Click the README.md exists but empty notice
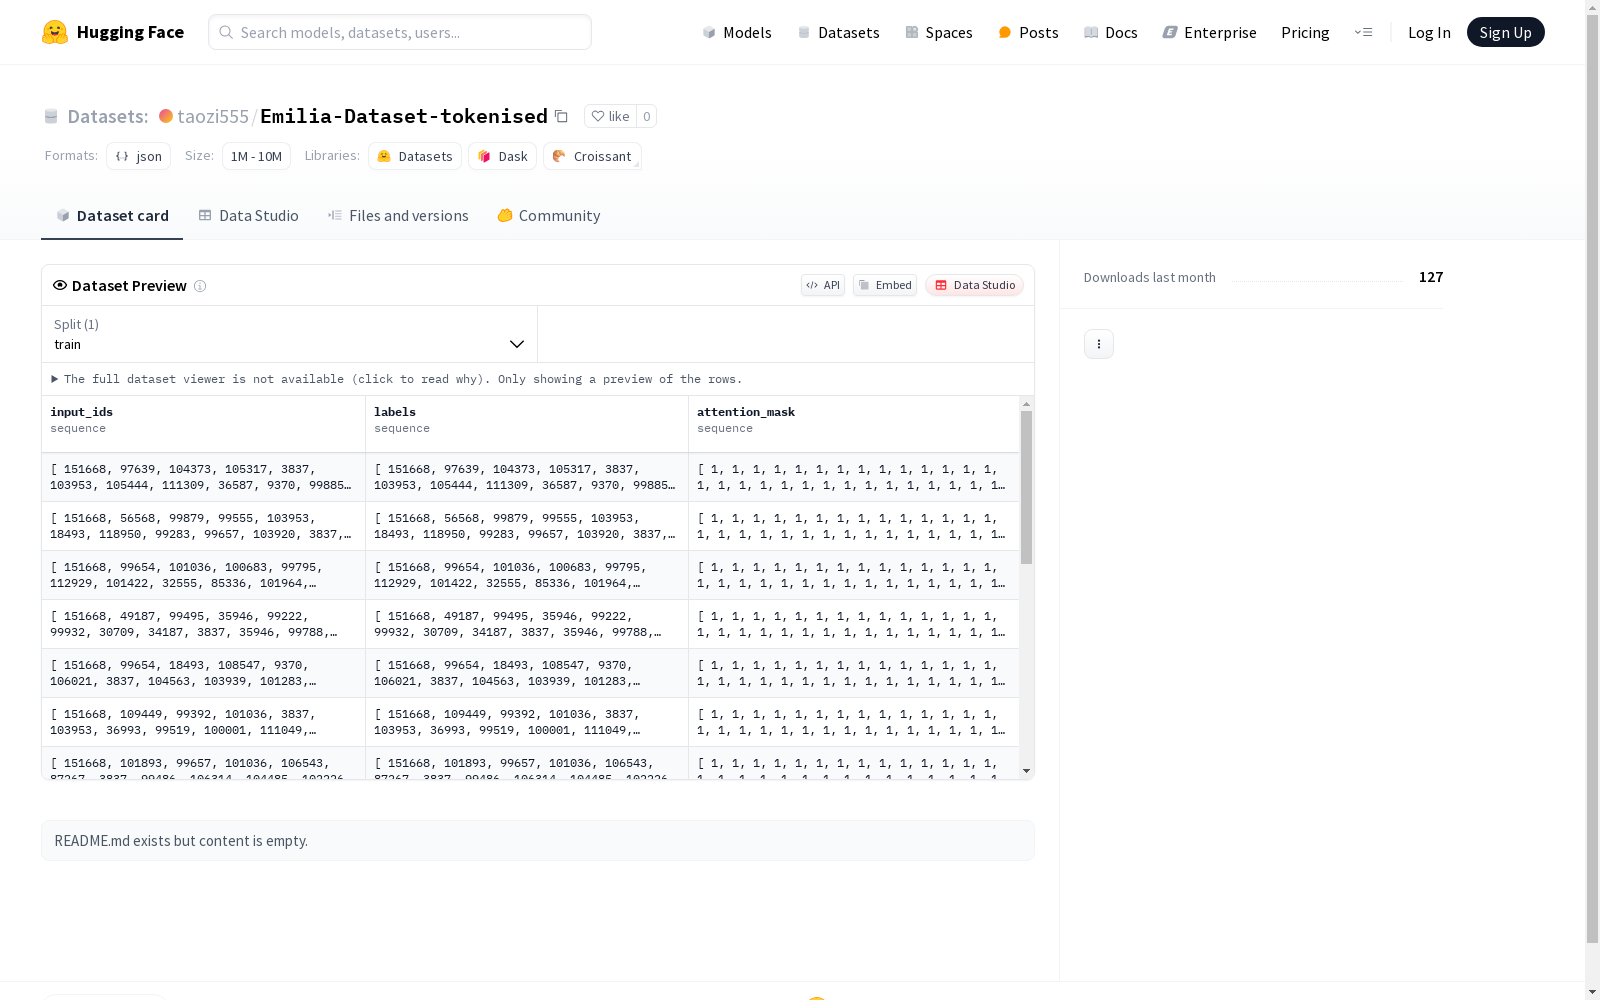1600x1000 pixels. [538, 841]
